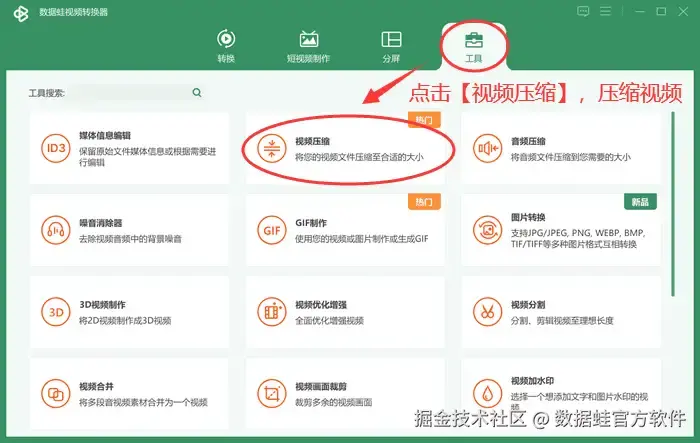Image resolution: width=700 pixels, height=443 pixels.
Task: Open the 视频画面裁剪 crop icon
Action: (271, 394)
